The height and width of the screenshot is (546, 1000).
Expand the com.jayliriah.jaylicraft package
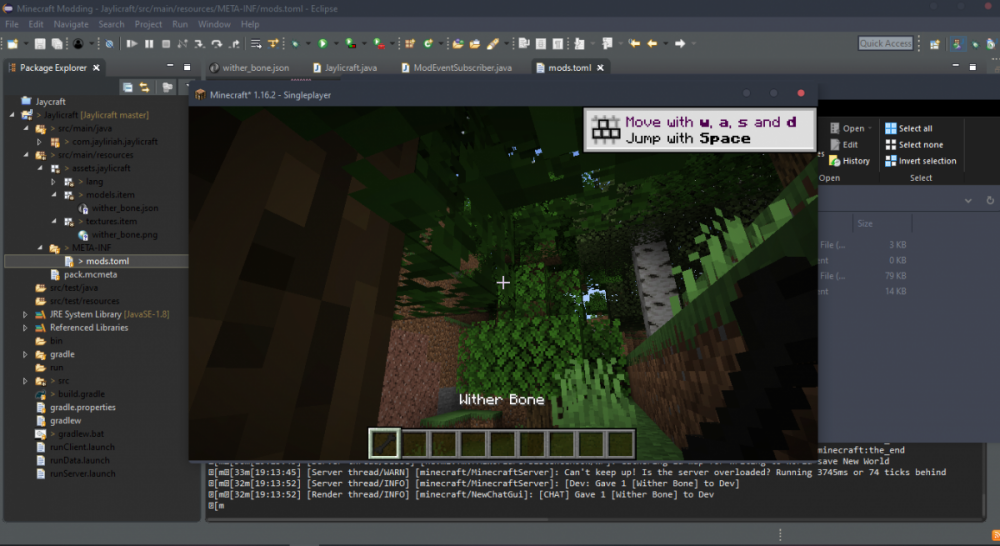(x=40, y=142)
